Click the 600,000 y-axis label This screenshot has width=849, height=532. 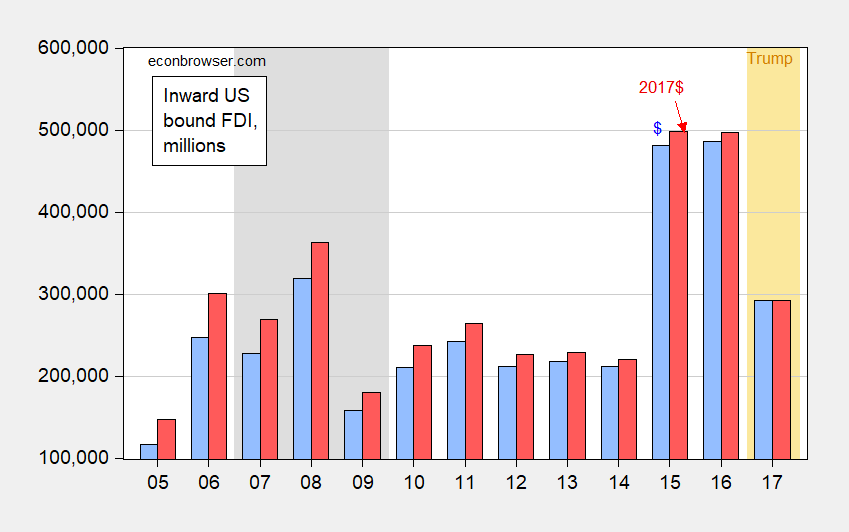(74, 48)
